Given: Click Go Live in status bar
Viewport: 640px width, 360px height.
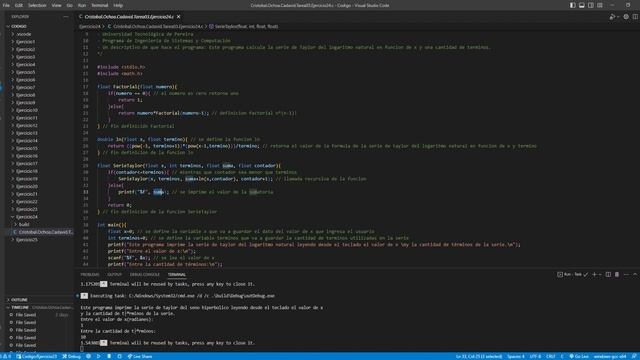Looking at the screenshot, I should point(578,356).
